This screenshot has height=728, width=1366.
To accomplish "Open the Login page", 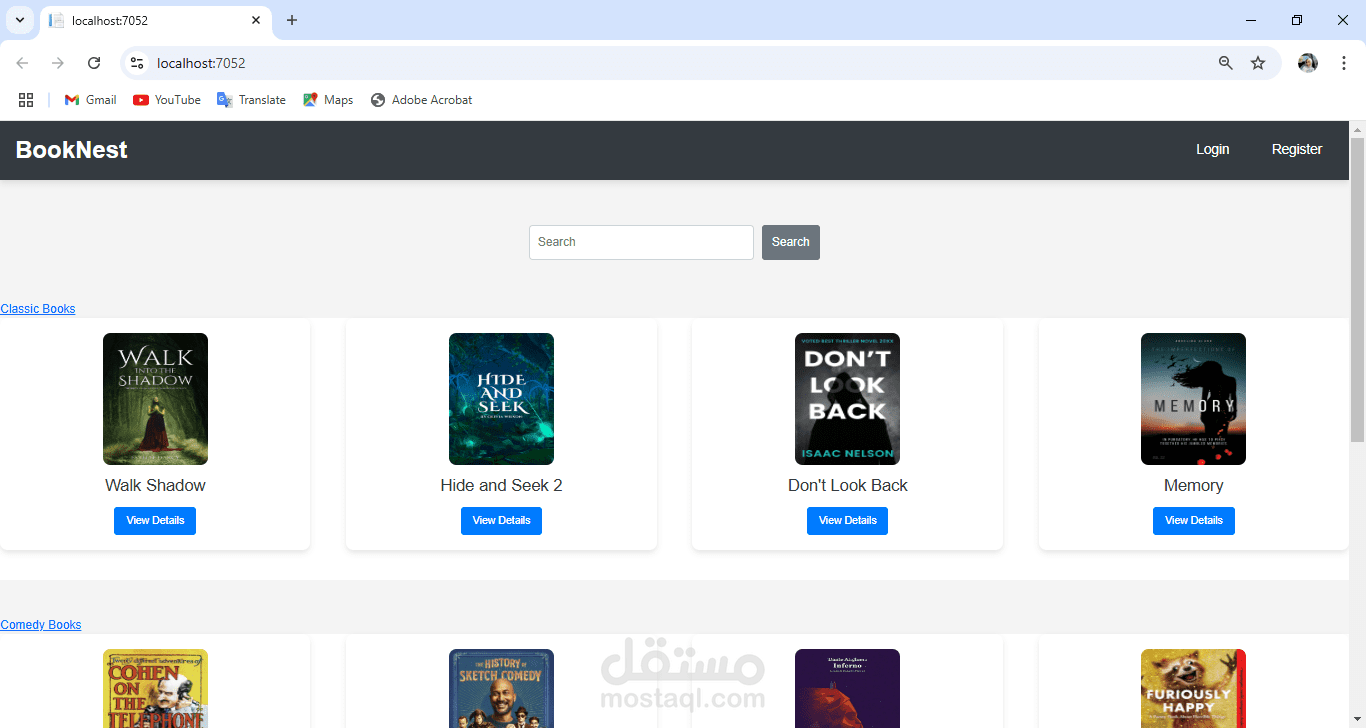I will click(1213, 149).
